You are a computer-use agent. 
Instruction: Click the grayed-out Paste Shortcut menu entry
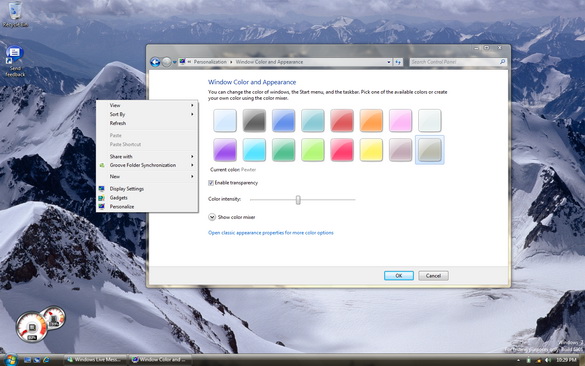147,144
